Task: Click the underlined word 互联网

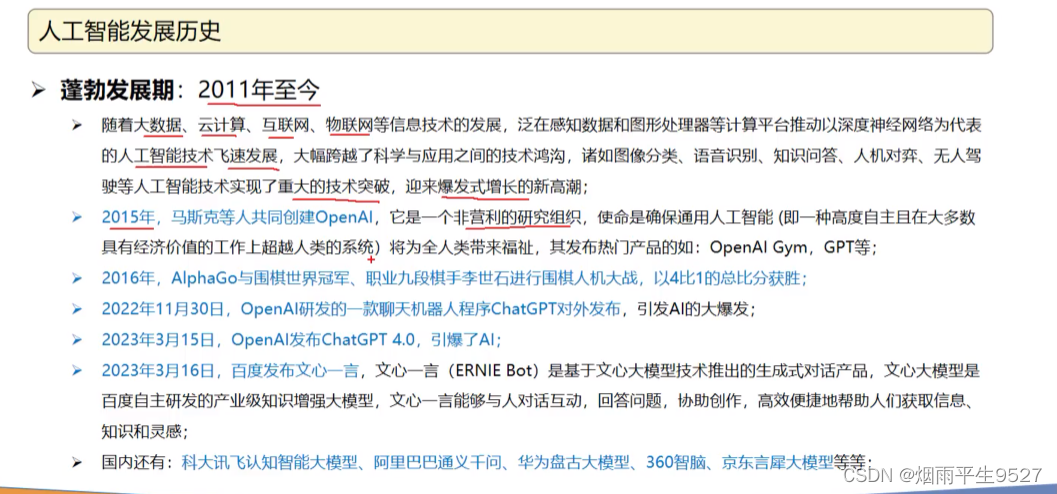Action: point(286,125)
